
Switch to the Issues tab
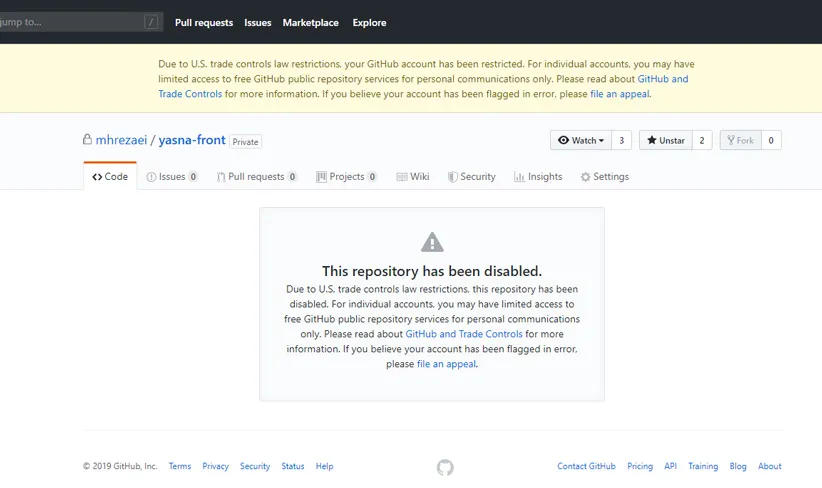click(172, 177)
